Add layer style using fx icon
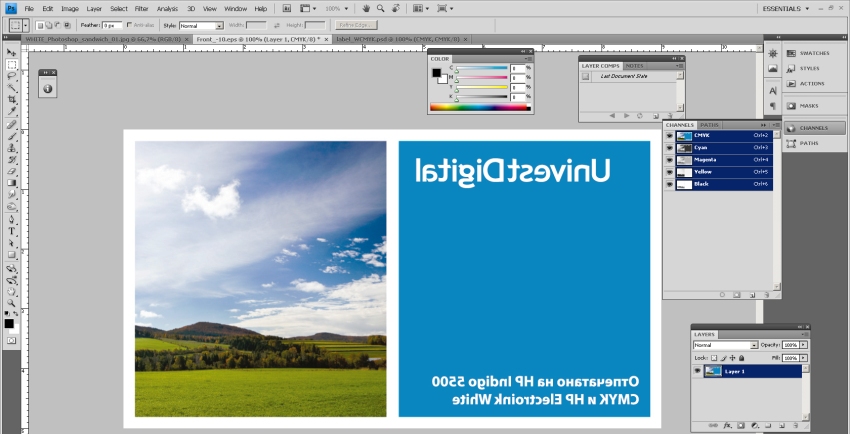The image size is (850, 434). pos(727,426)
